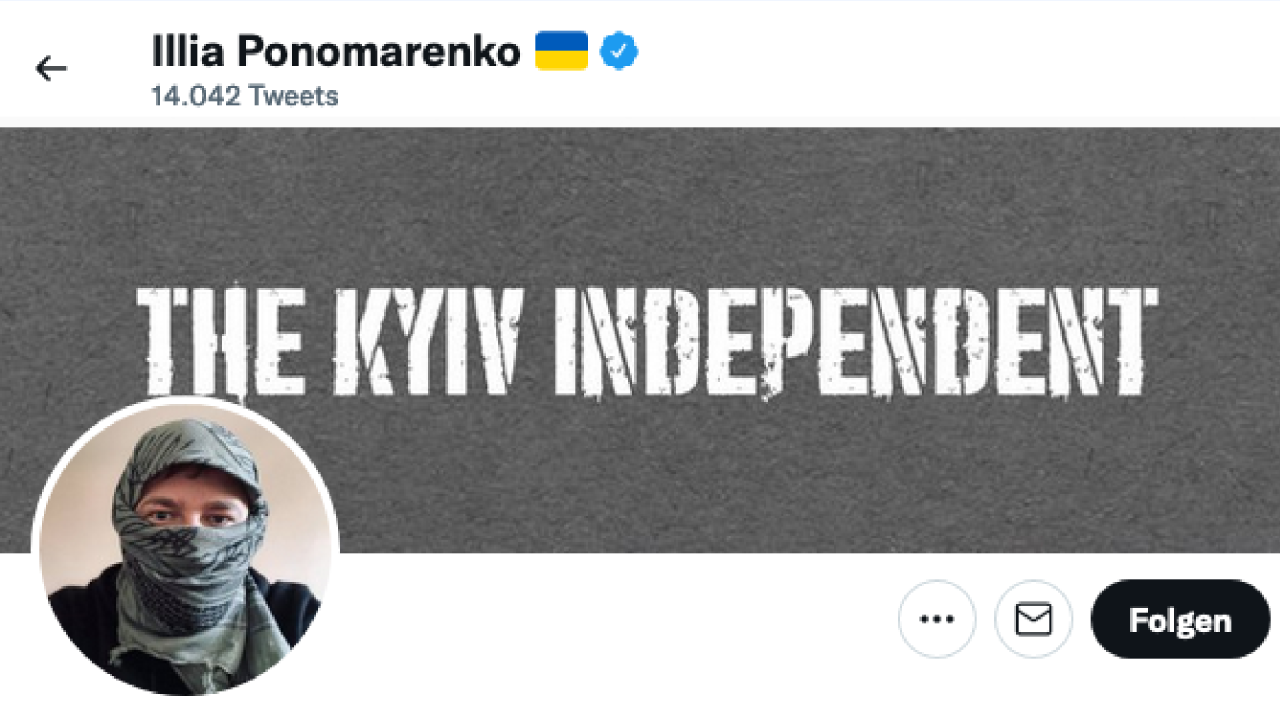This screenshot has width=1280, height=720.
Task: Click the Ukraine flag emoji
Action: pyautogui.click(x=561, y=51)
